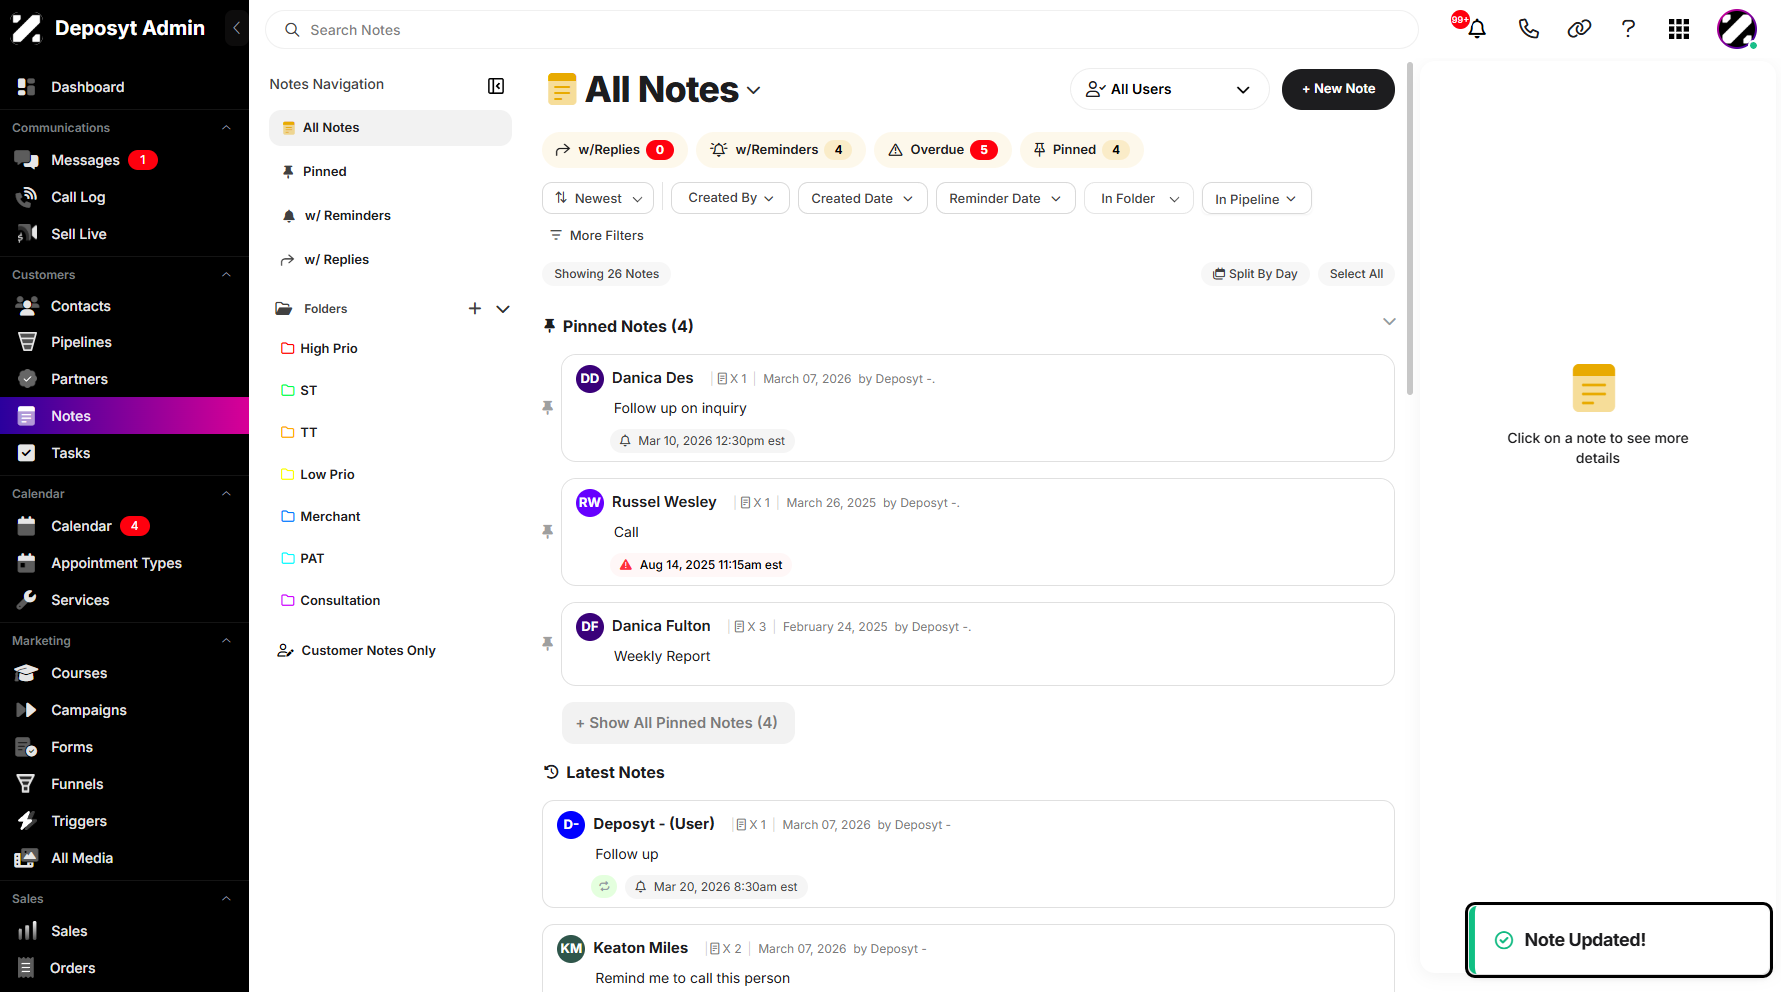Select All Notes in Notes Navigation

(x=390, y=128)
